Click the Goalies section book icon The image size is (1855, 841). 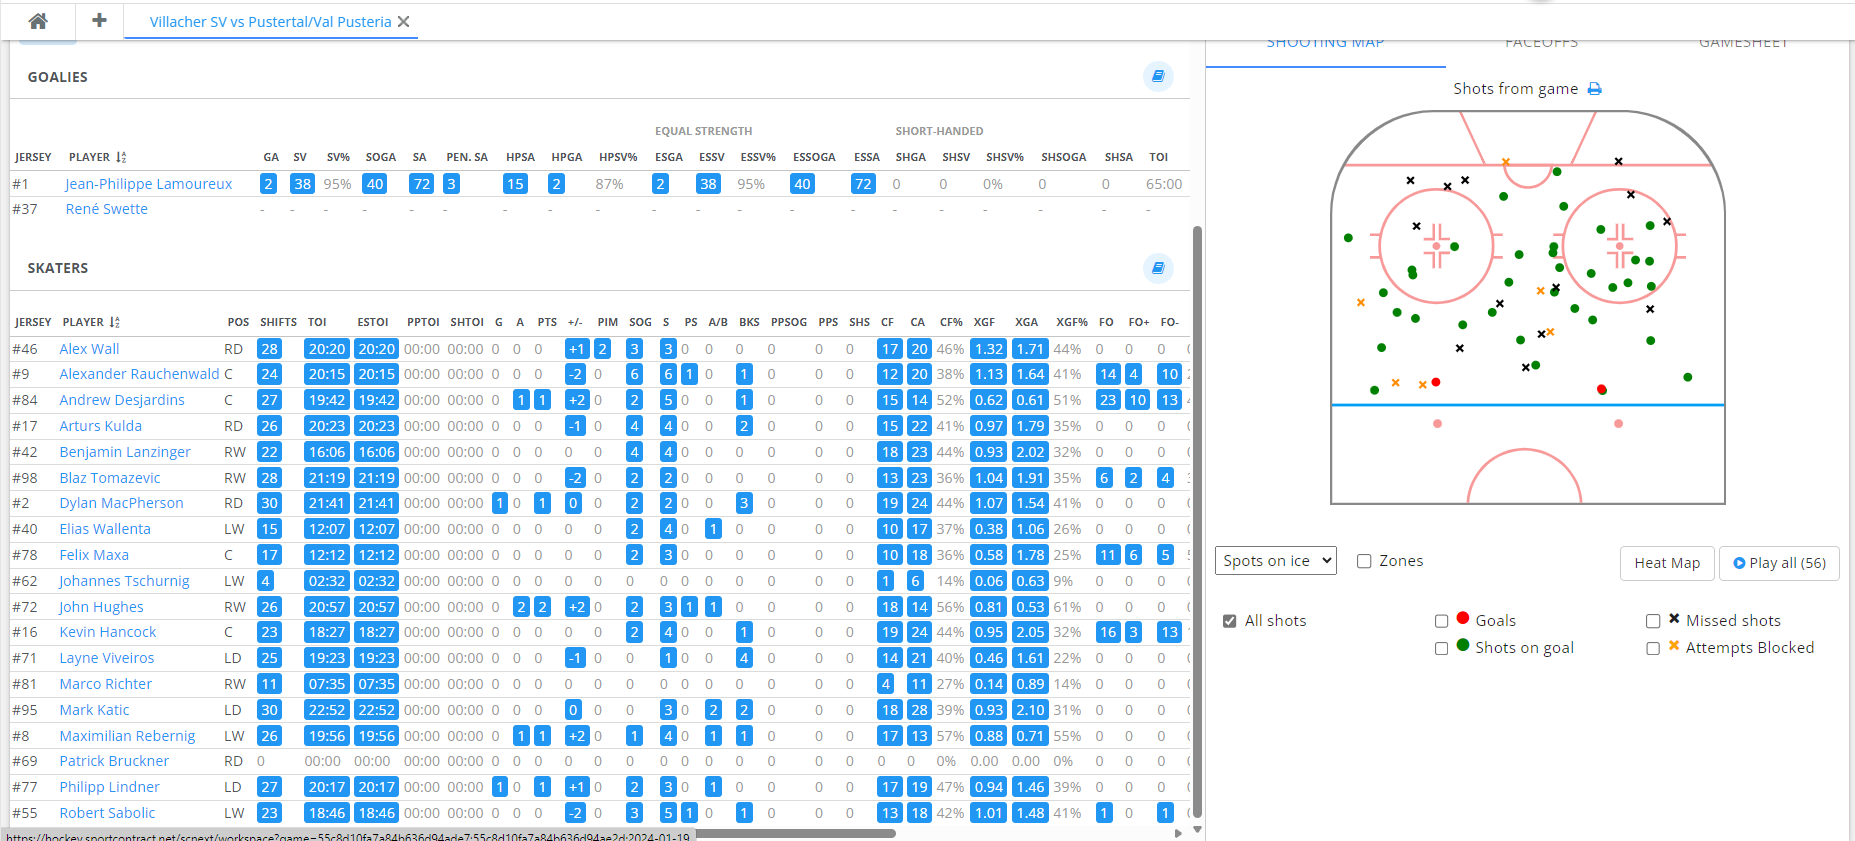tap(1158, 76)
